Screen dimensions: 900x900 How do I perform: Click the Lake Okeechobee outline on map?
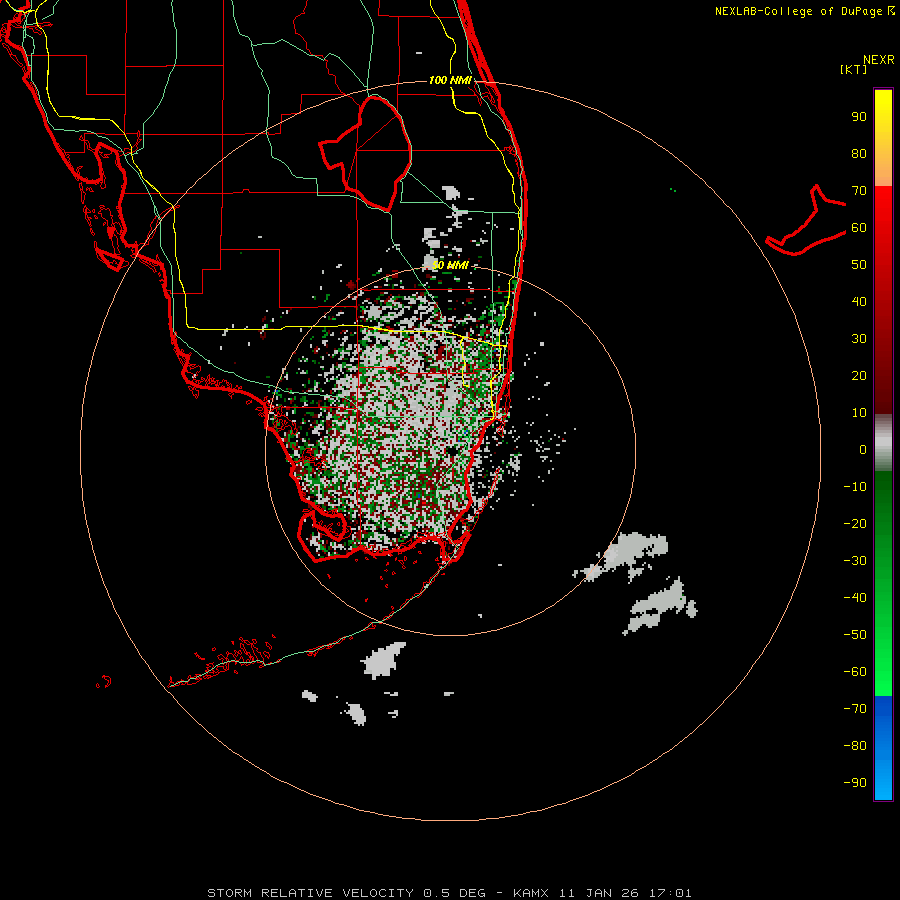[x=366, y=153]
